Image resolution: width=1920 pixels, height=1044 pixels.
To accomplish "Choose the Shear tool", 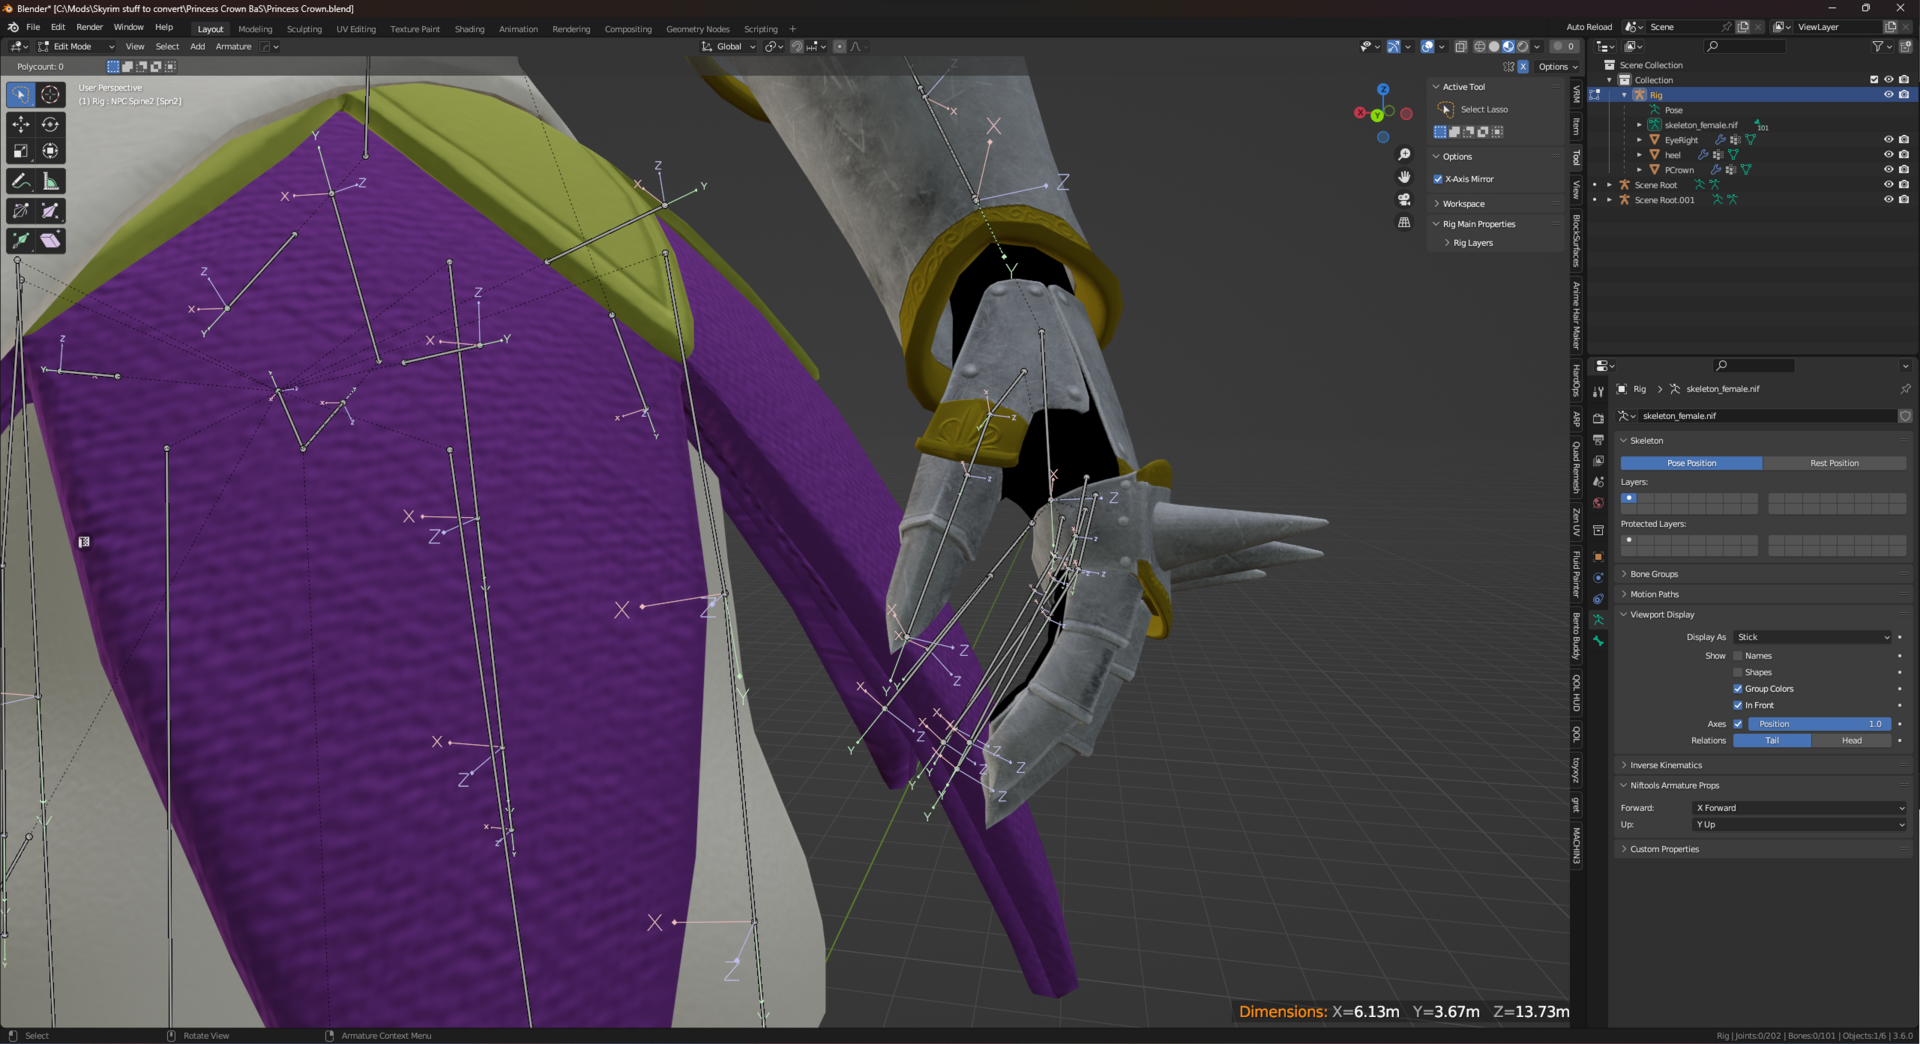I will 50,241.
